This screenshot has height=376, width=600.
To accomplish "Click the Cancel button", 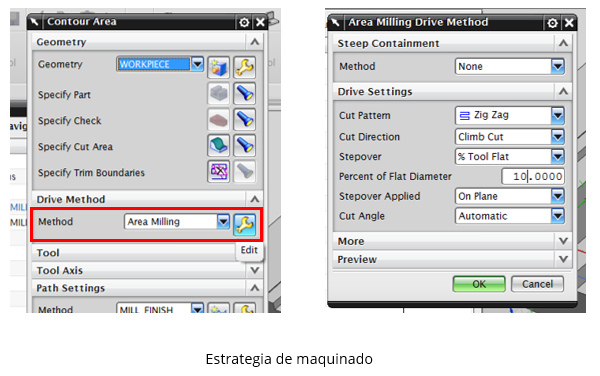I will [x=537, y=284].
